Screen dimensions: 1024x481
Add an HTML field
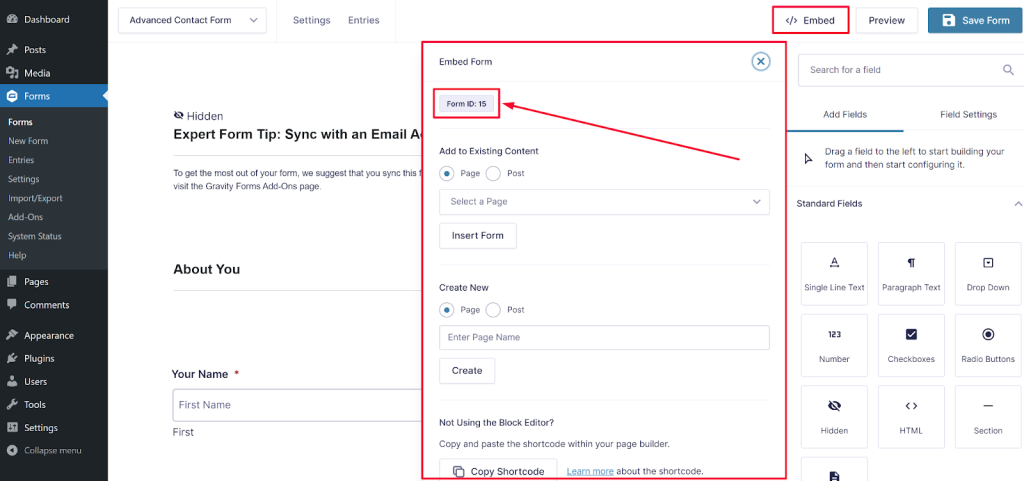pyautogui.click(x=911, y=418)
